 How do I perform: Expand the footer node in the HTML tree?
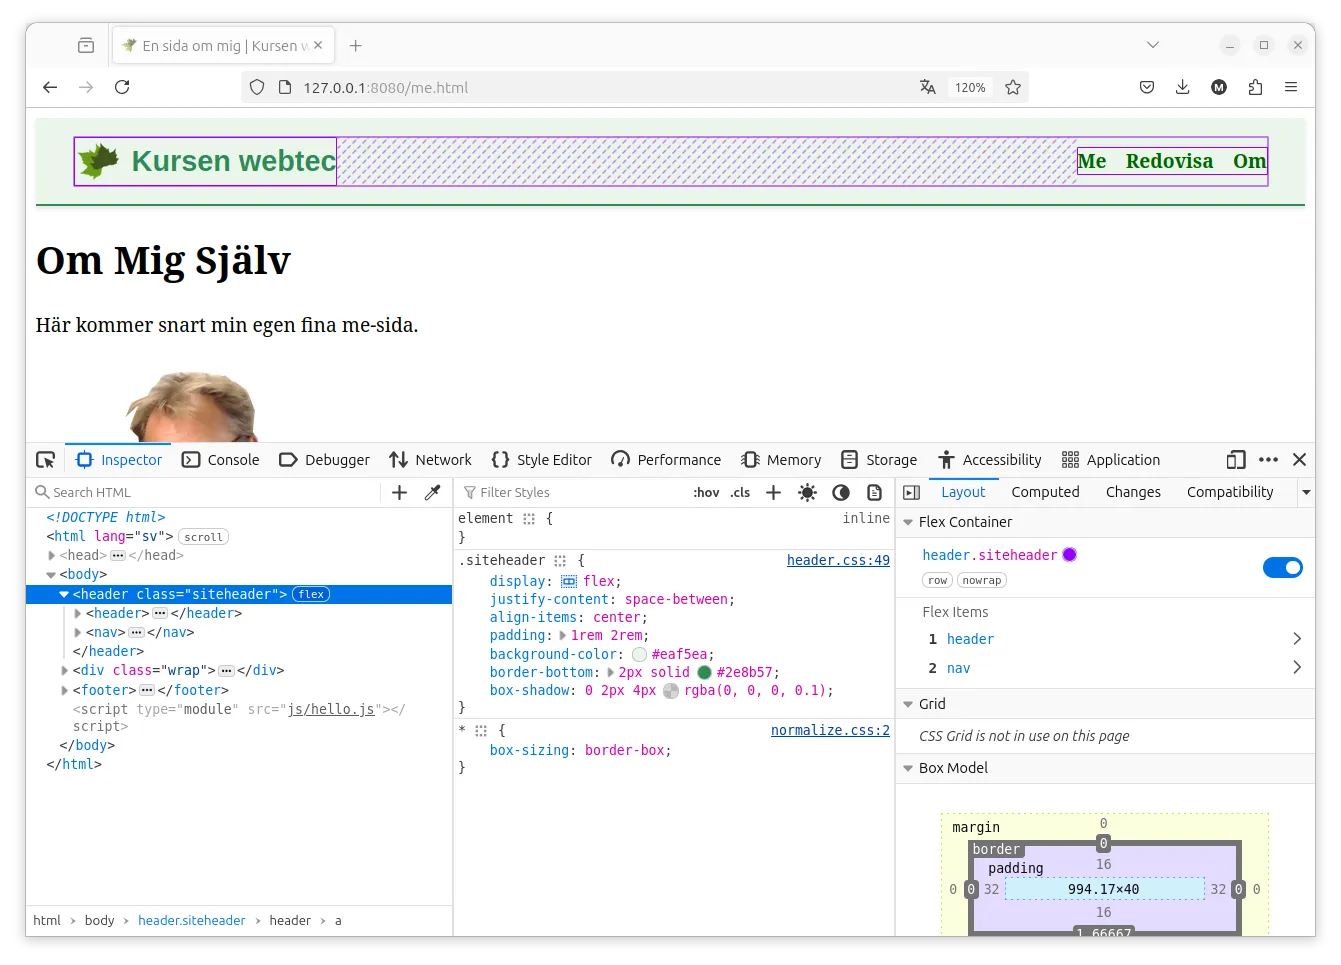(65, 690)
